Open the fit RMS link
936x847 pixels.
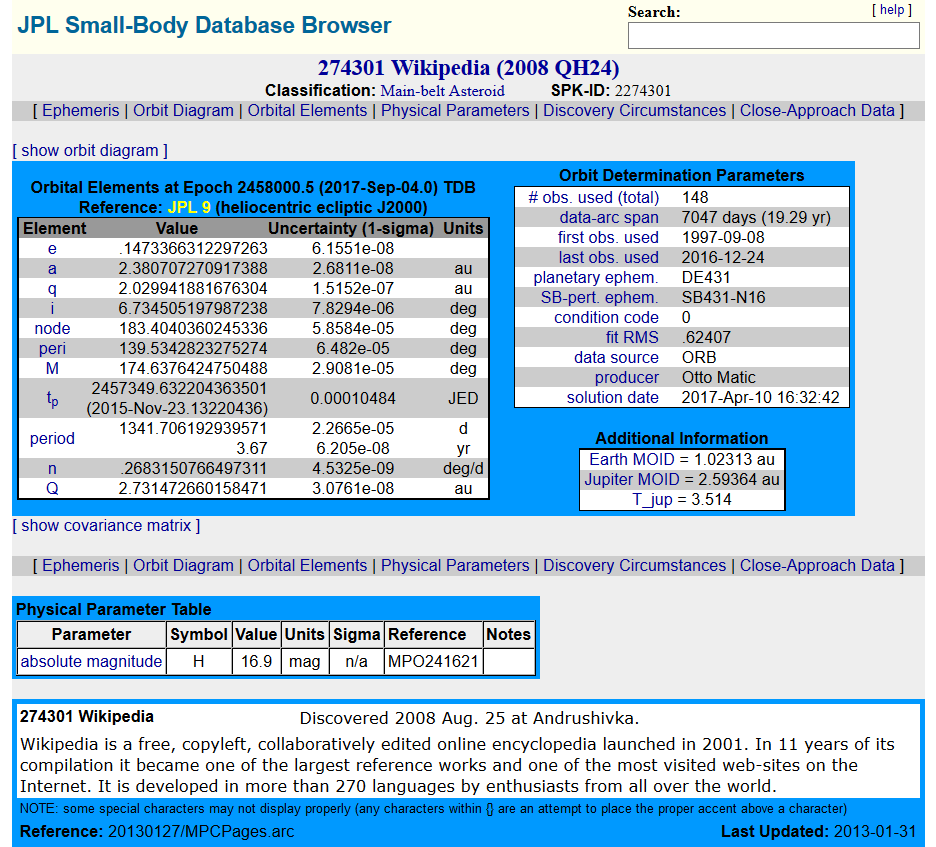(x=632, y=337)
